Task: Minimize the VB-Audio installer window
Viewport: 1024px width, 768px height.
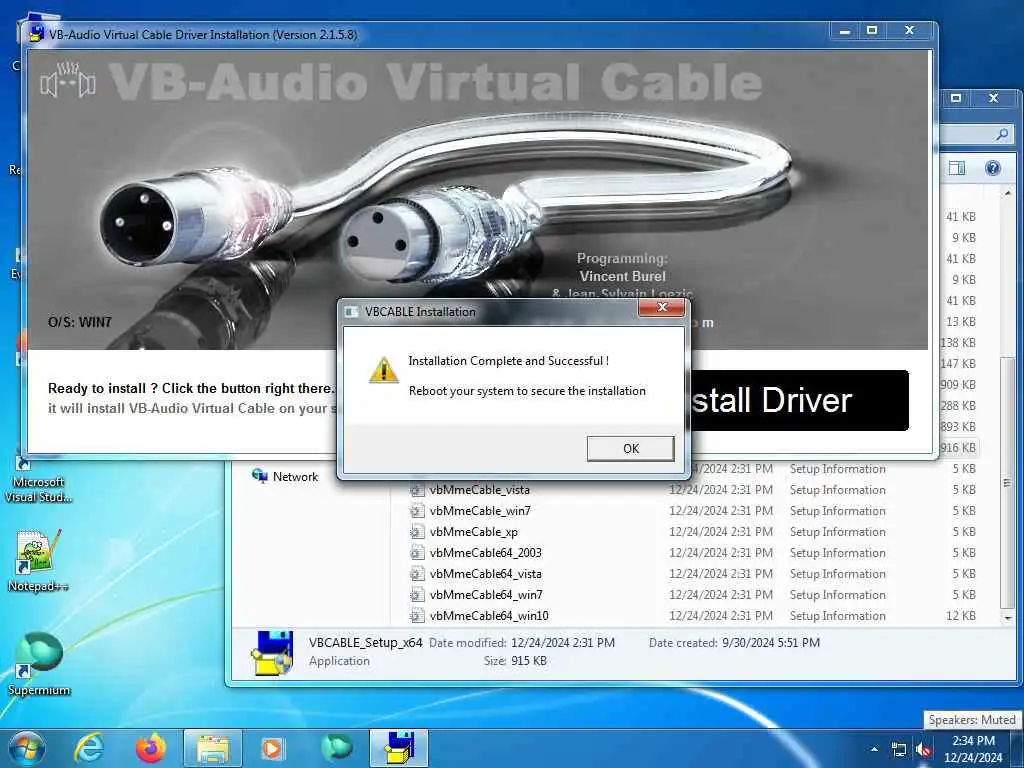Action: point(844,31)
